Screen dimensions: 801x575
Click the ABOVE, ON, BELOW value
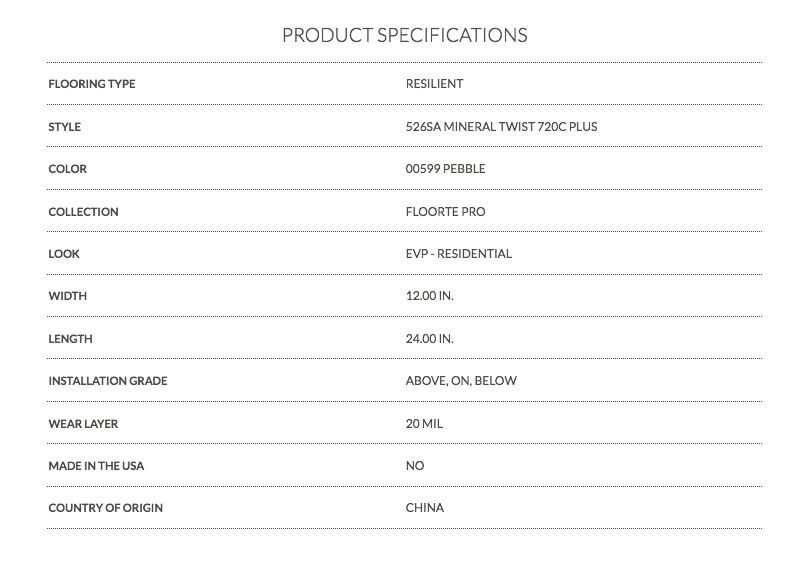coord(461,381)
